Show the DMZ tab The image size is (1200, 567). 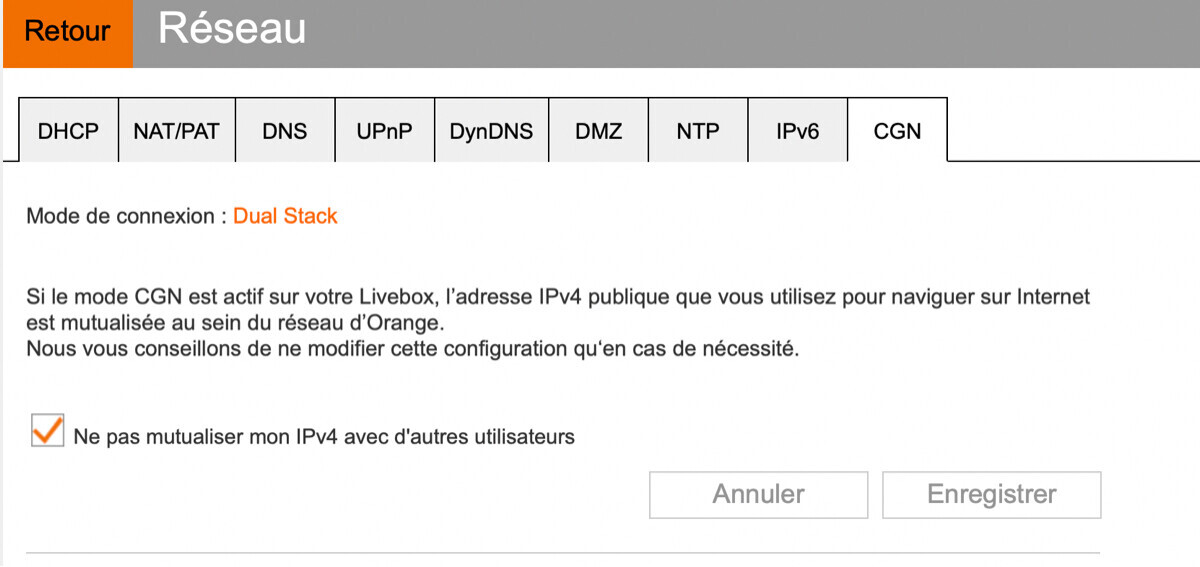(x=598, y=131)
